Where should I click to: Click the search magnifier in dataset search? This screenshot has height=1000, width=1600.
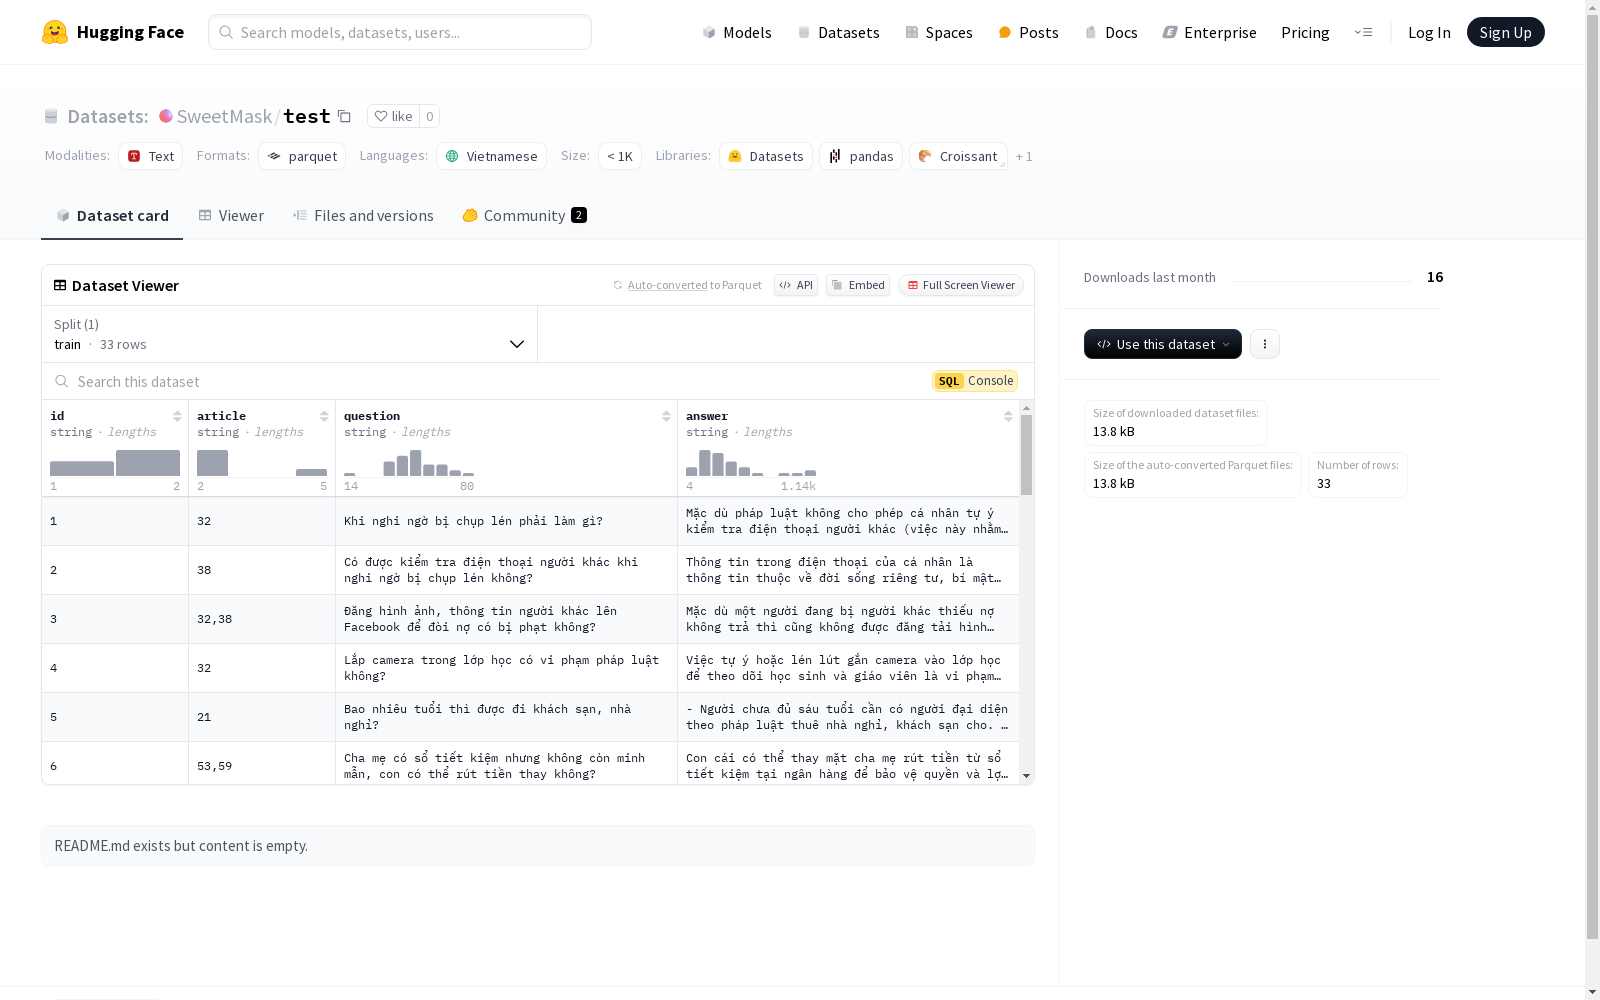point(62,381)
